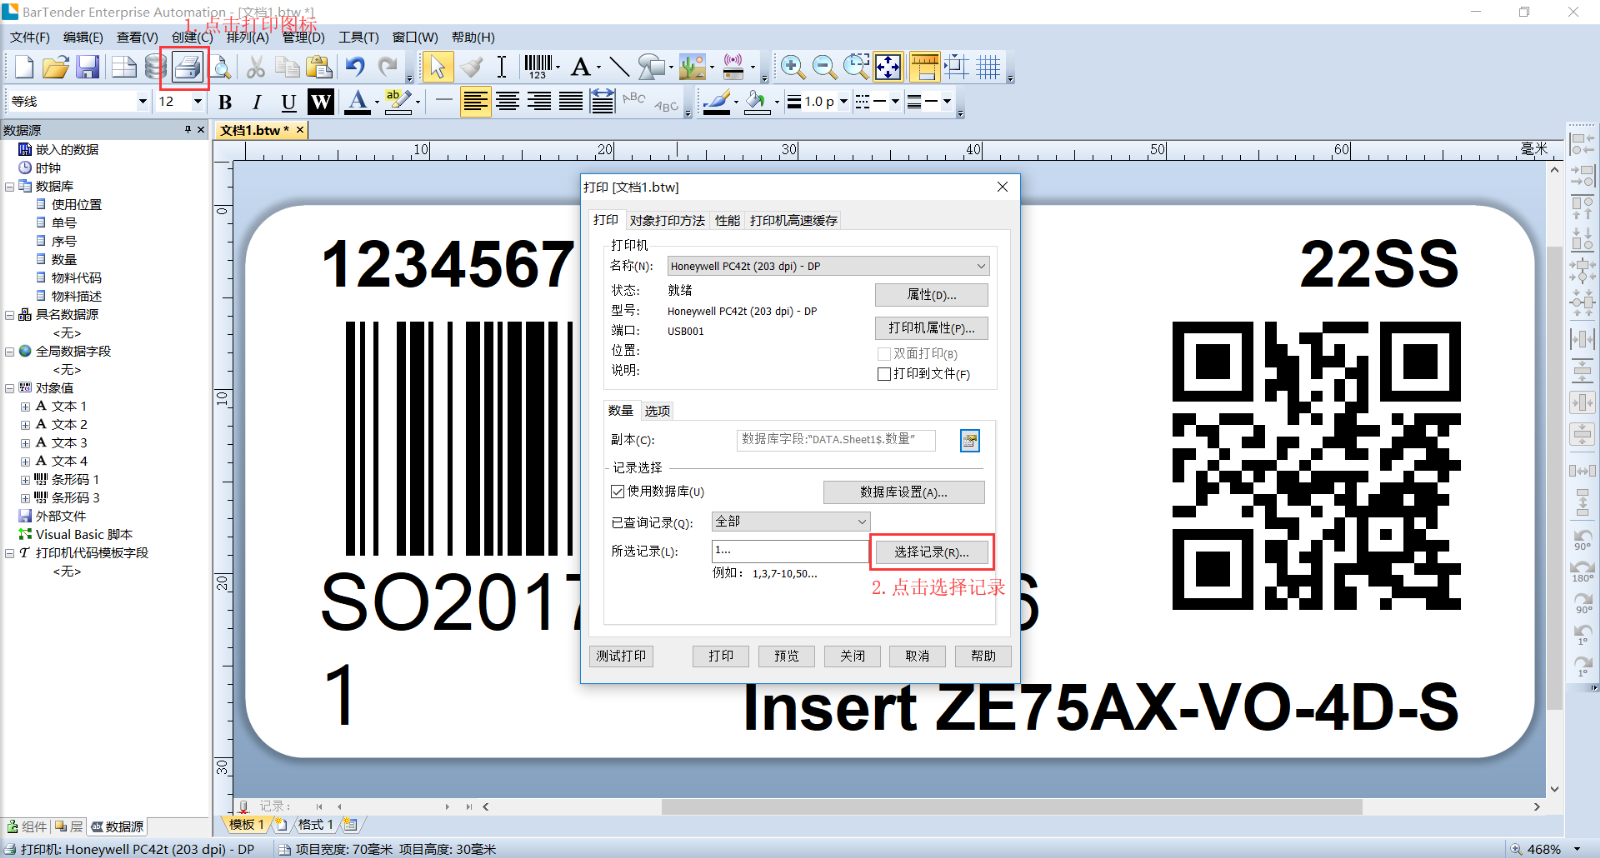
Task: Click the 所选记录 input field
Action: click(789, 551)
